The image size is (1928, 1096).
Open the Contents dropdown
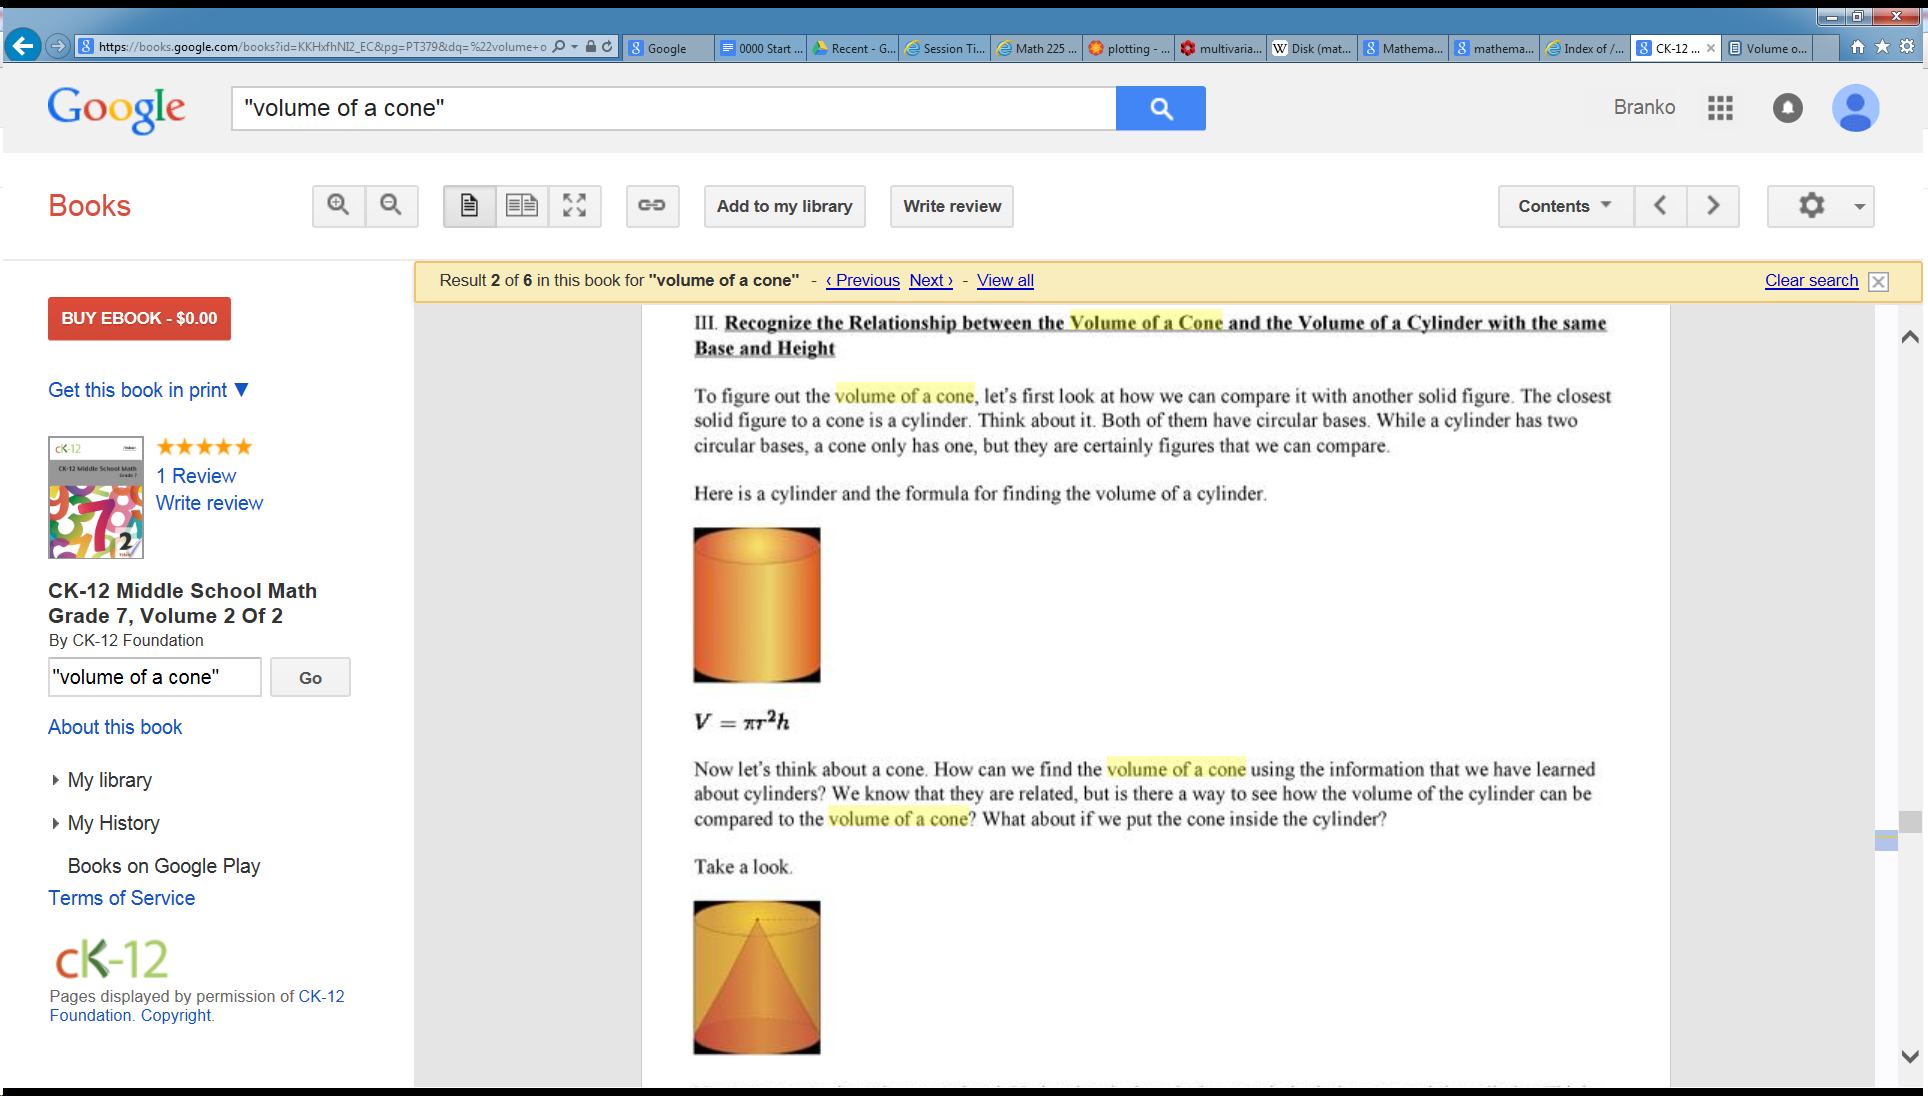pyautogui.click(x=1565, y=206)
